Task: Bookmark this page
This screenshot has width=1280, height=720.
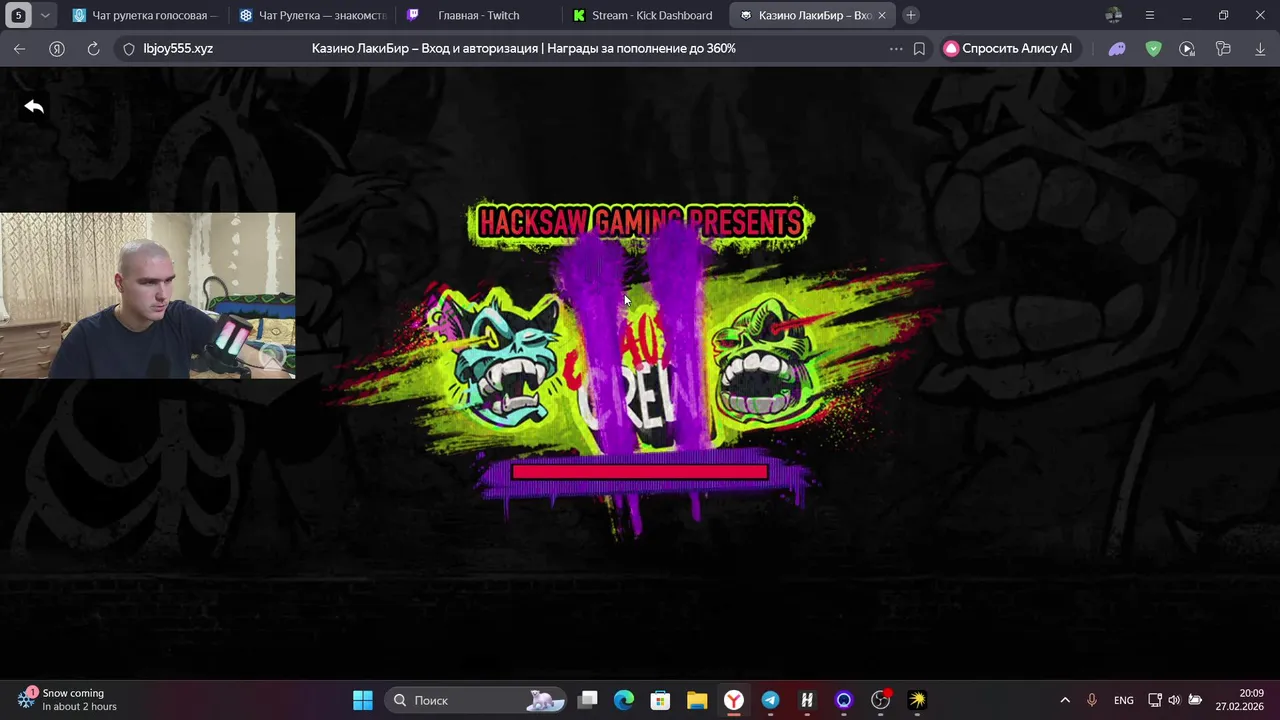Action: (919, 48)
